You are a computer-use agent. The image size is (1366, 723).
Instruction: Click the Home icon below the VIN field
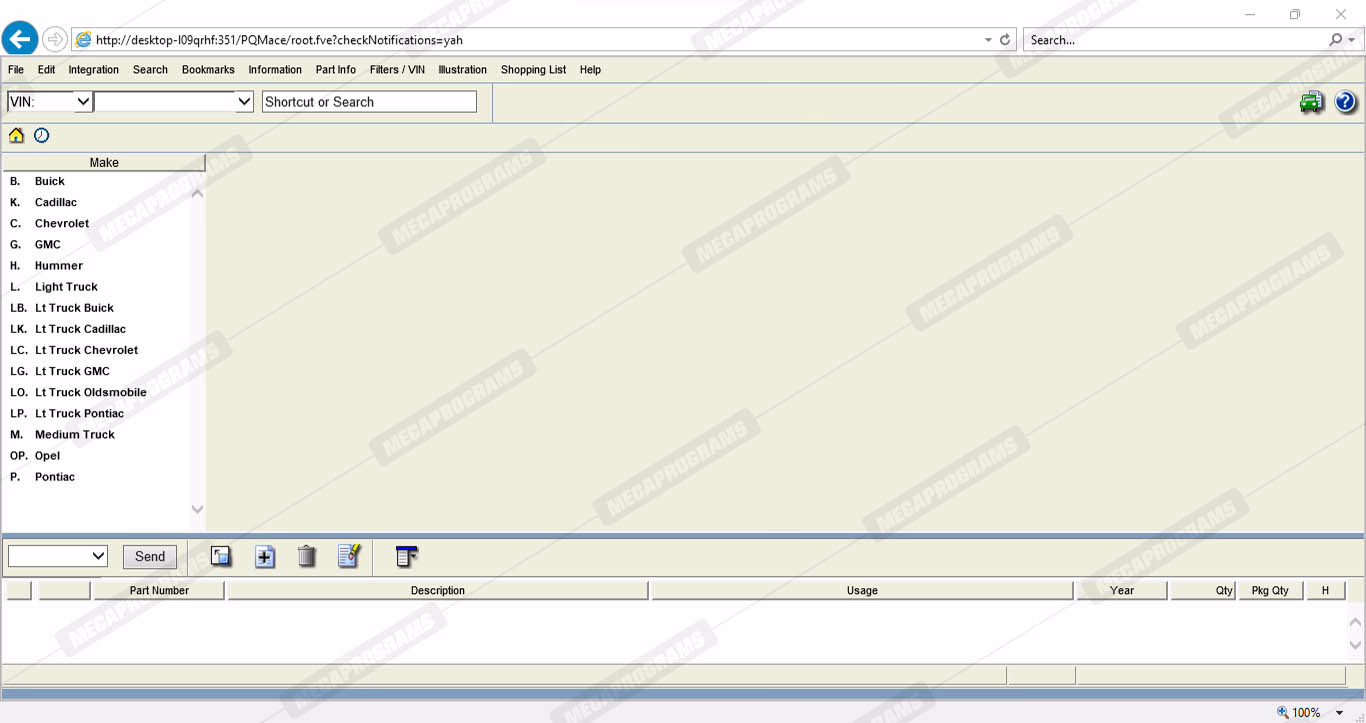16,136
